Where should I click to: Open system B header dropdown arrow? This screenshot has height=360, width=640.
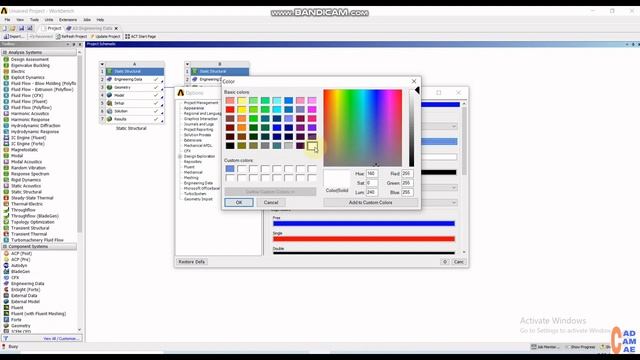[x=187, y=64]
